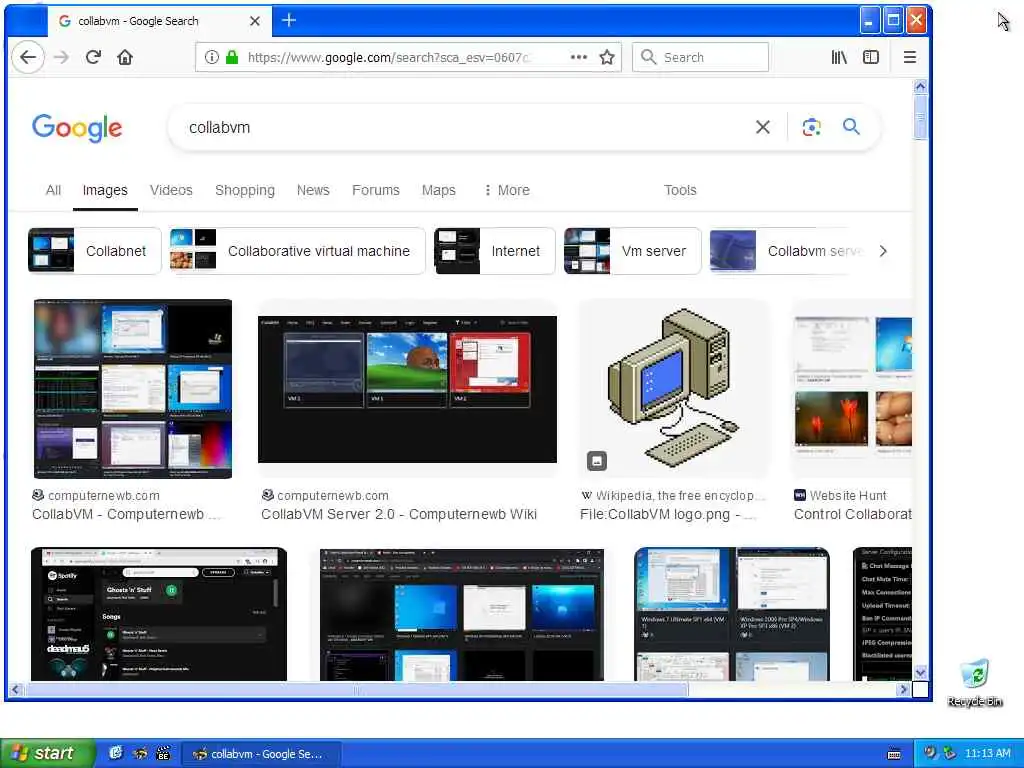Screen dimensions: 1024x768
Task: Submit search with magnifier button
Action: [851, 127]
